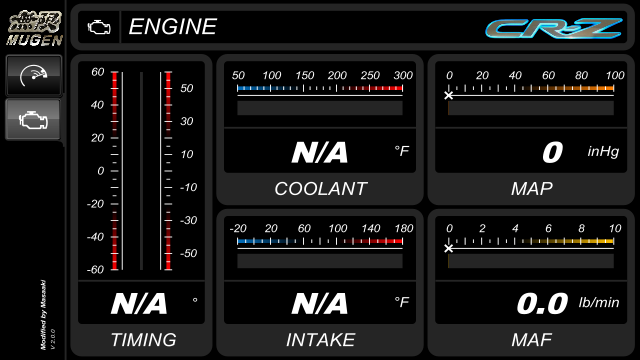
Task: Click the MAF gauge X marker
Action: (x=449, y=248)
